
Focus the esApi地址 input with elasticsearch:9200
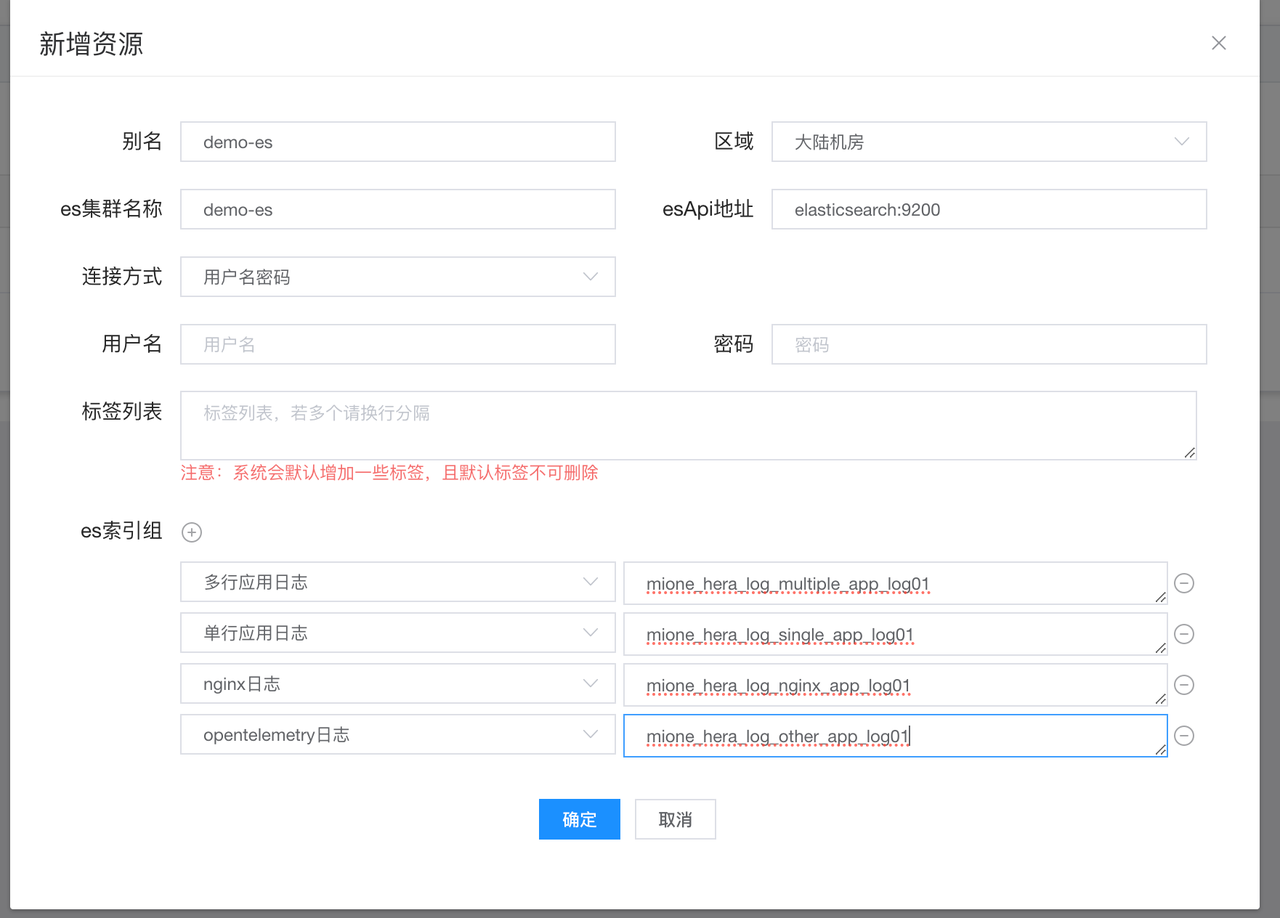[989, 210]
